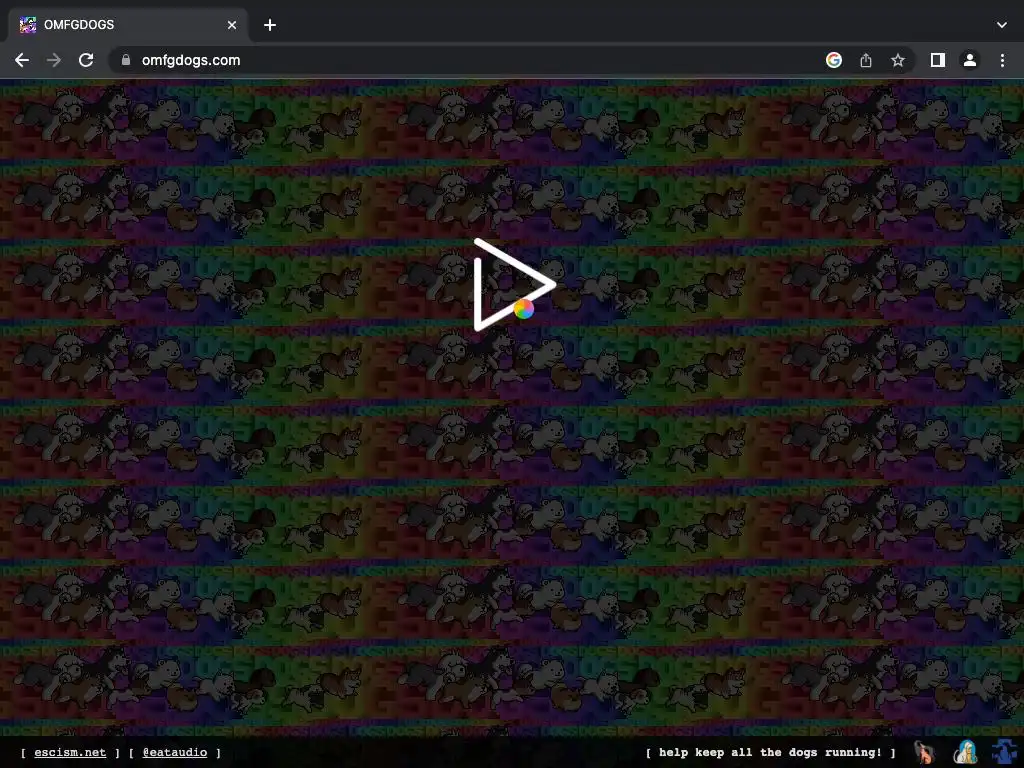Toggle the browser side panel
Image resolution: width=1024 pixels, height=768 pixels.
(x=938, y=60)
